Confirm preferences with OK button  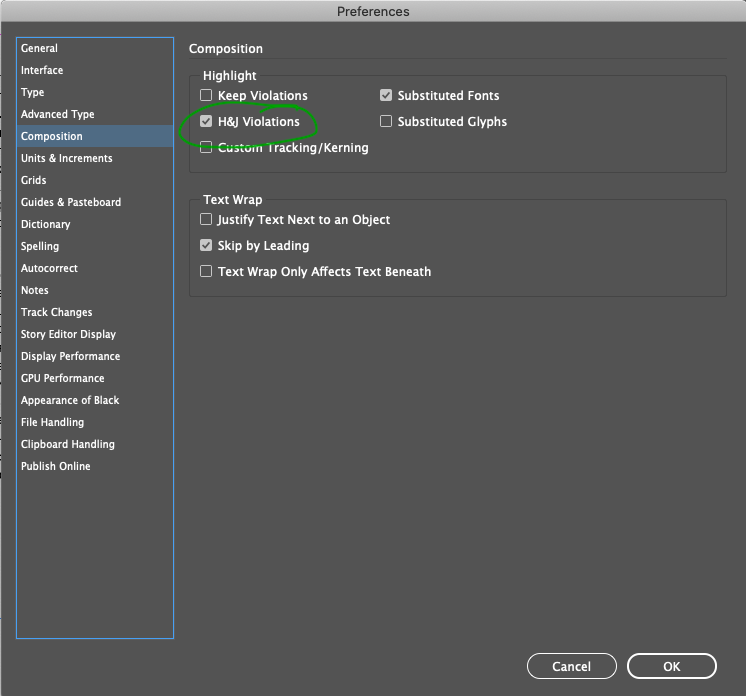pos(671,666)
